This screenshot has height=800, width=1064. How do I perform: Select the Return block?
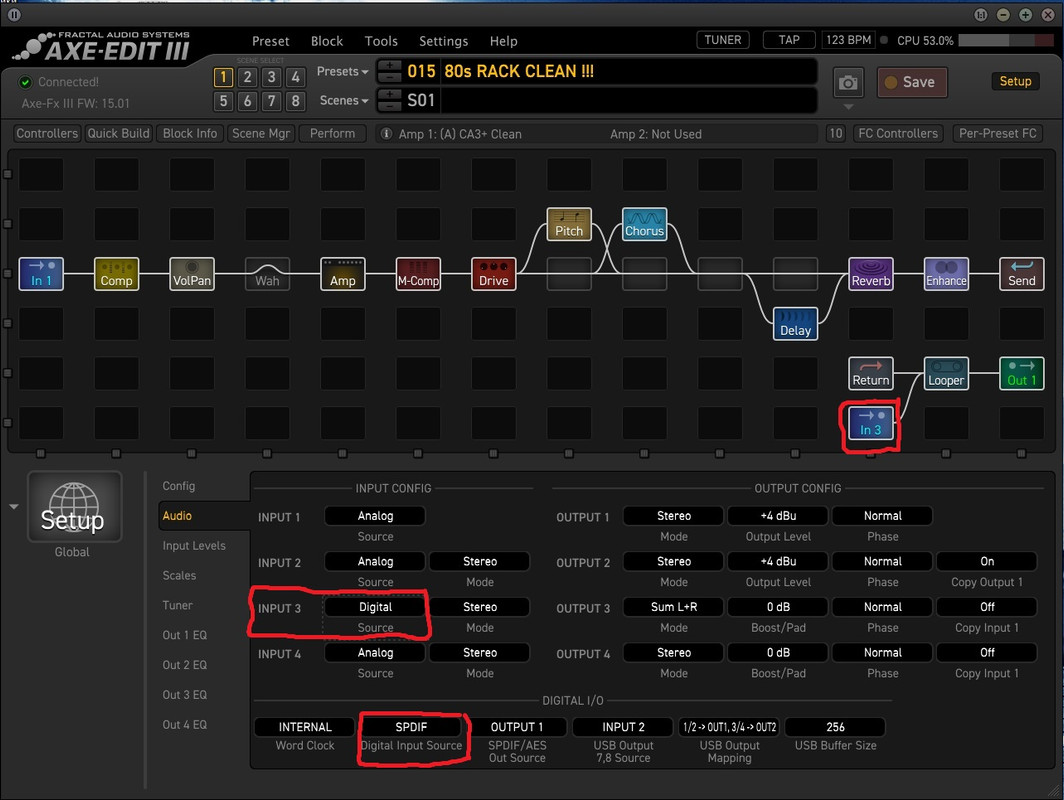(871, 373)
